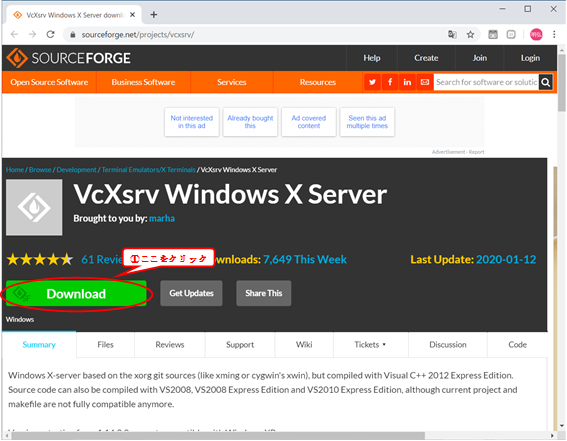Click the SourceForge logo
The width and height of the screenshot is (567, 441).
(69, 58)
